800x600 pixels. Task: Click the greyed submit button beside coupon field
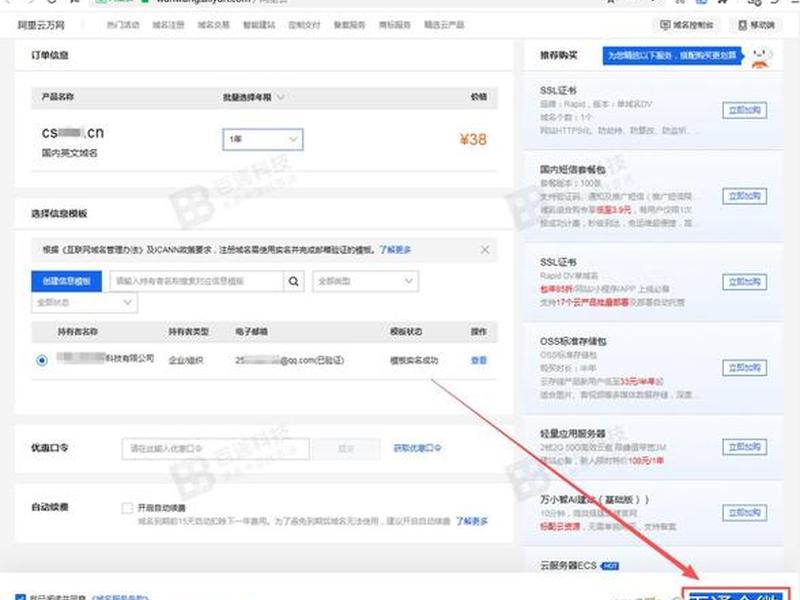click(x=346, y=448)
